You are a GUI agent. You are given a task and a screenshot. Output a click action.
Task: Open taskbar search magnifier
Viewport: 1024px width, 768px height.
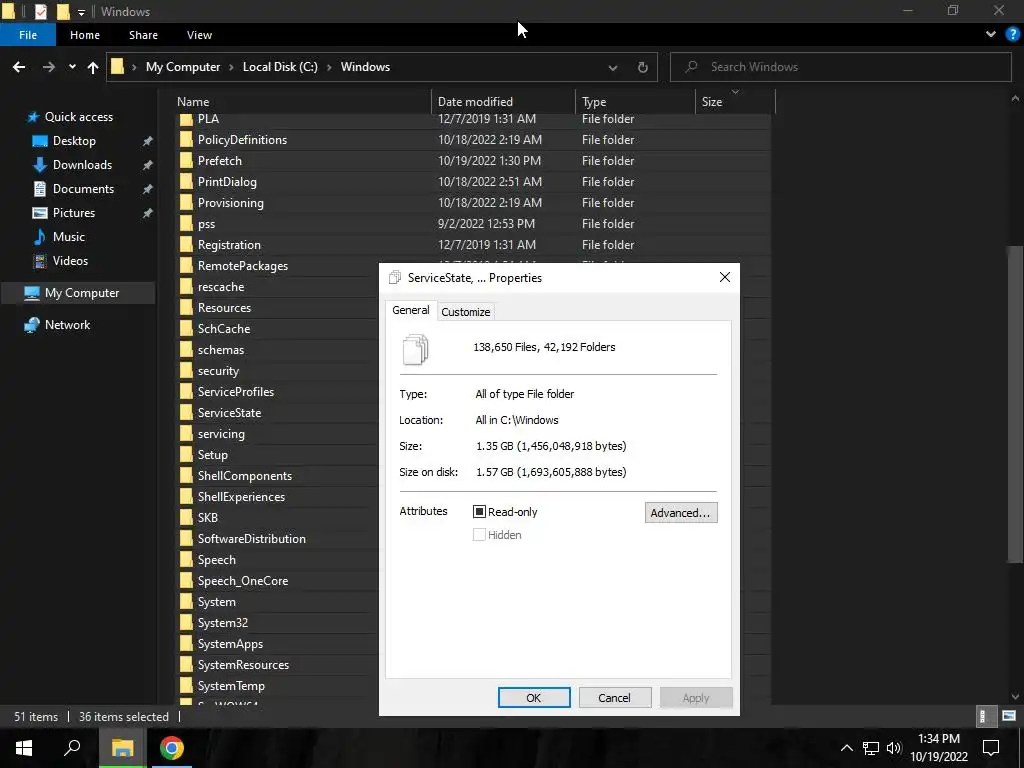point(72,748)
